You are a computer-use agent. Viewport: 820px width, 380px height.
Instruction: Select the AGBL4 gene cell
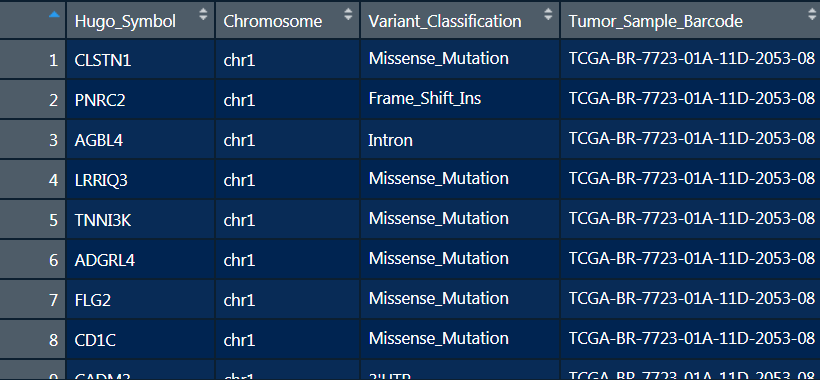click(x=141, y=140)
